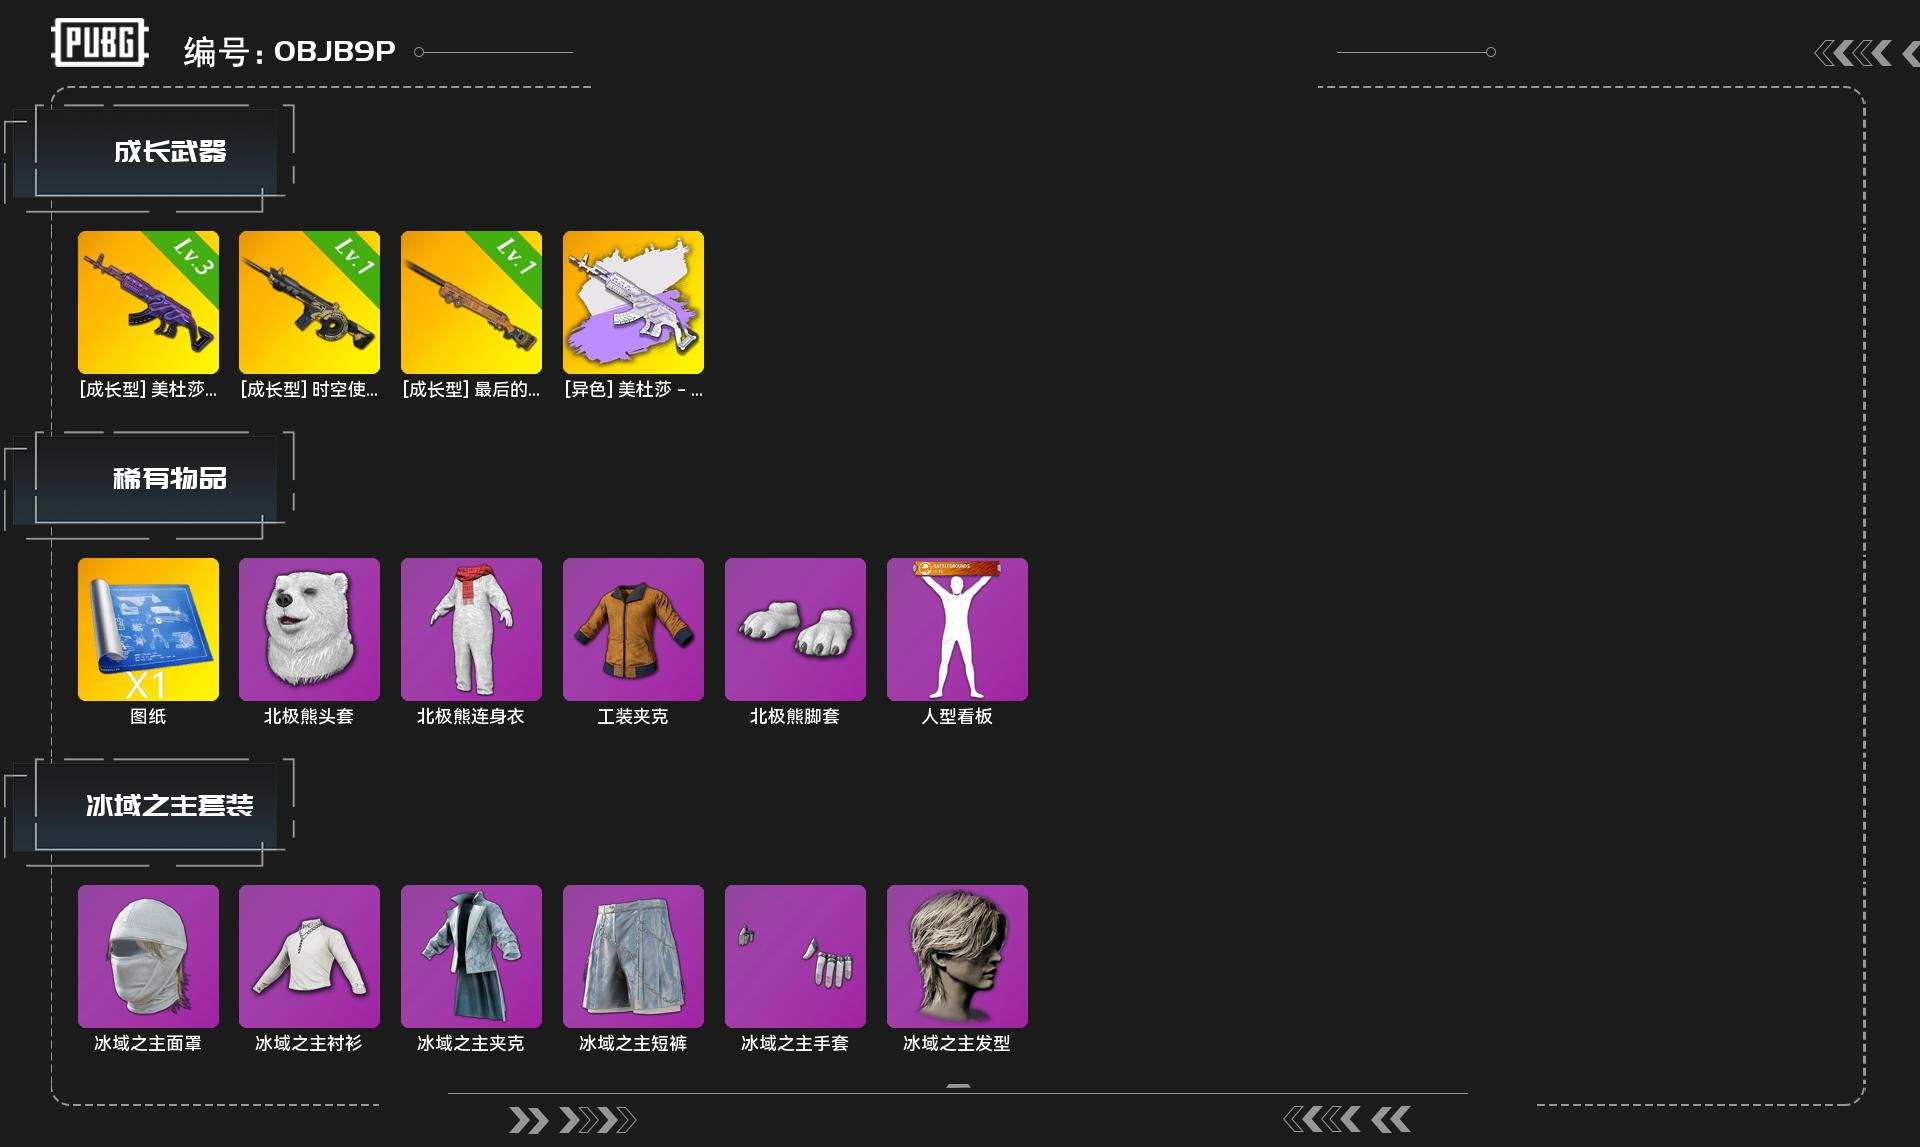Click the 冰域之主套装 section header
This screenshot has height=1147, width=1920.
169,806
